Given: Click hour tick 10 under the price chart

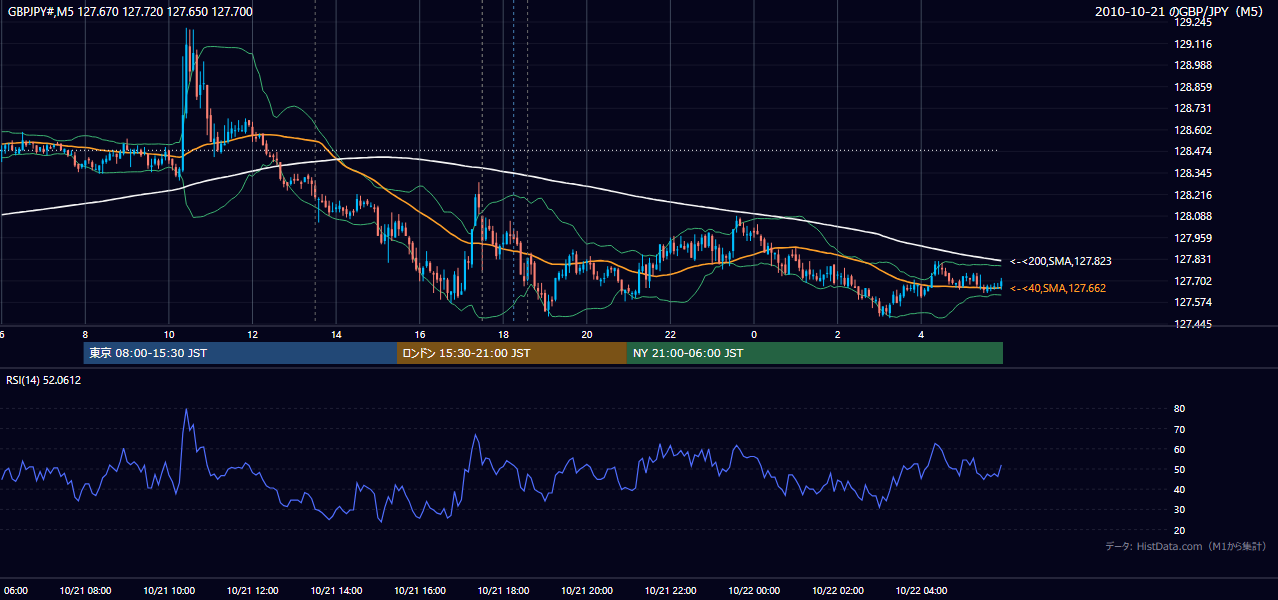Looking at the screenshot, I should (x=169, y=334).
